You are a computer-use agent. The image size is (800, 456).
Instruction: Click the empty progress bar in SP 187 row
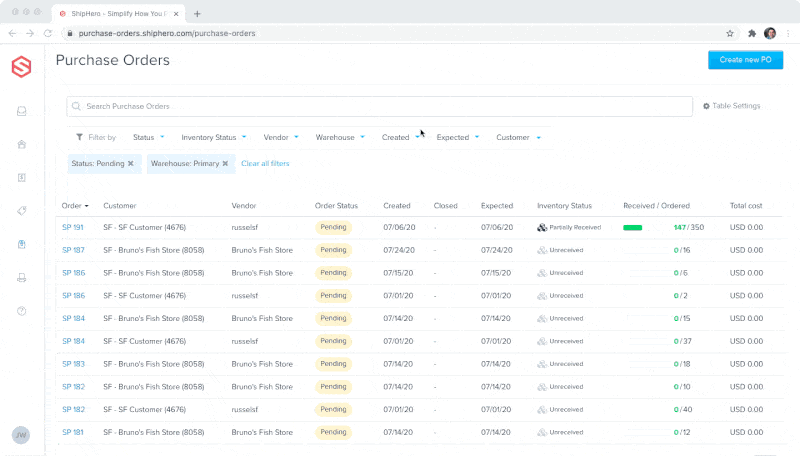click(647, 250)
